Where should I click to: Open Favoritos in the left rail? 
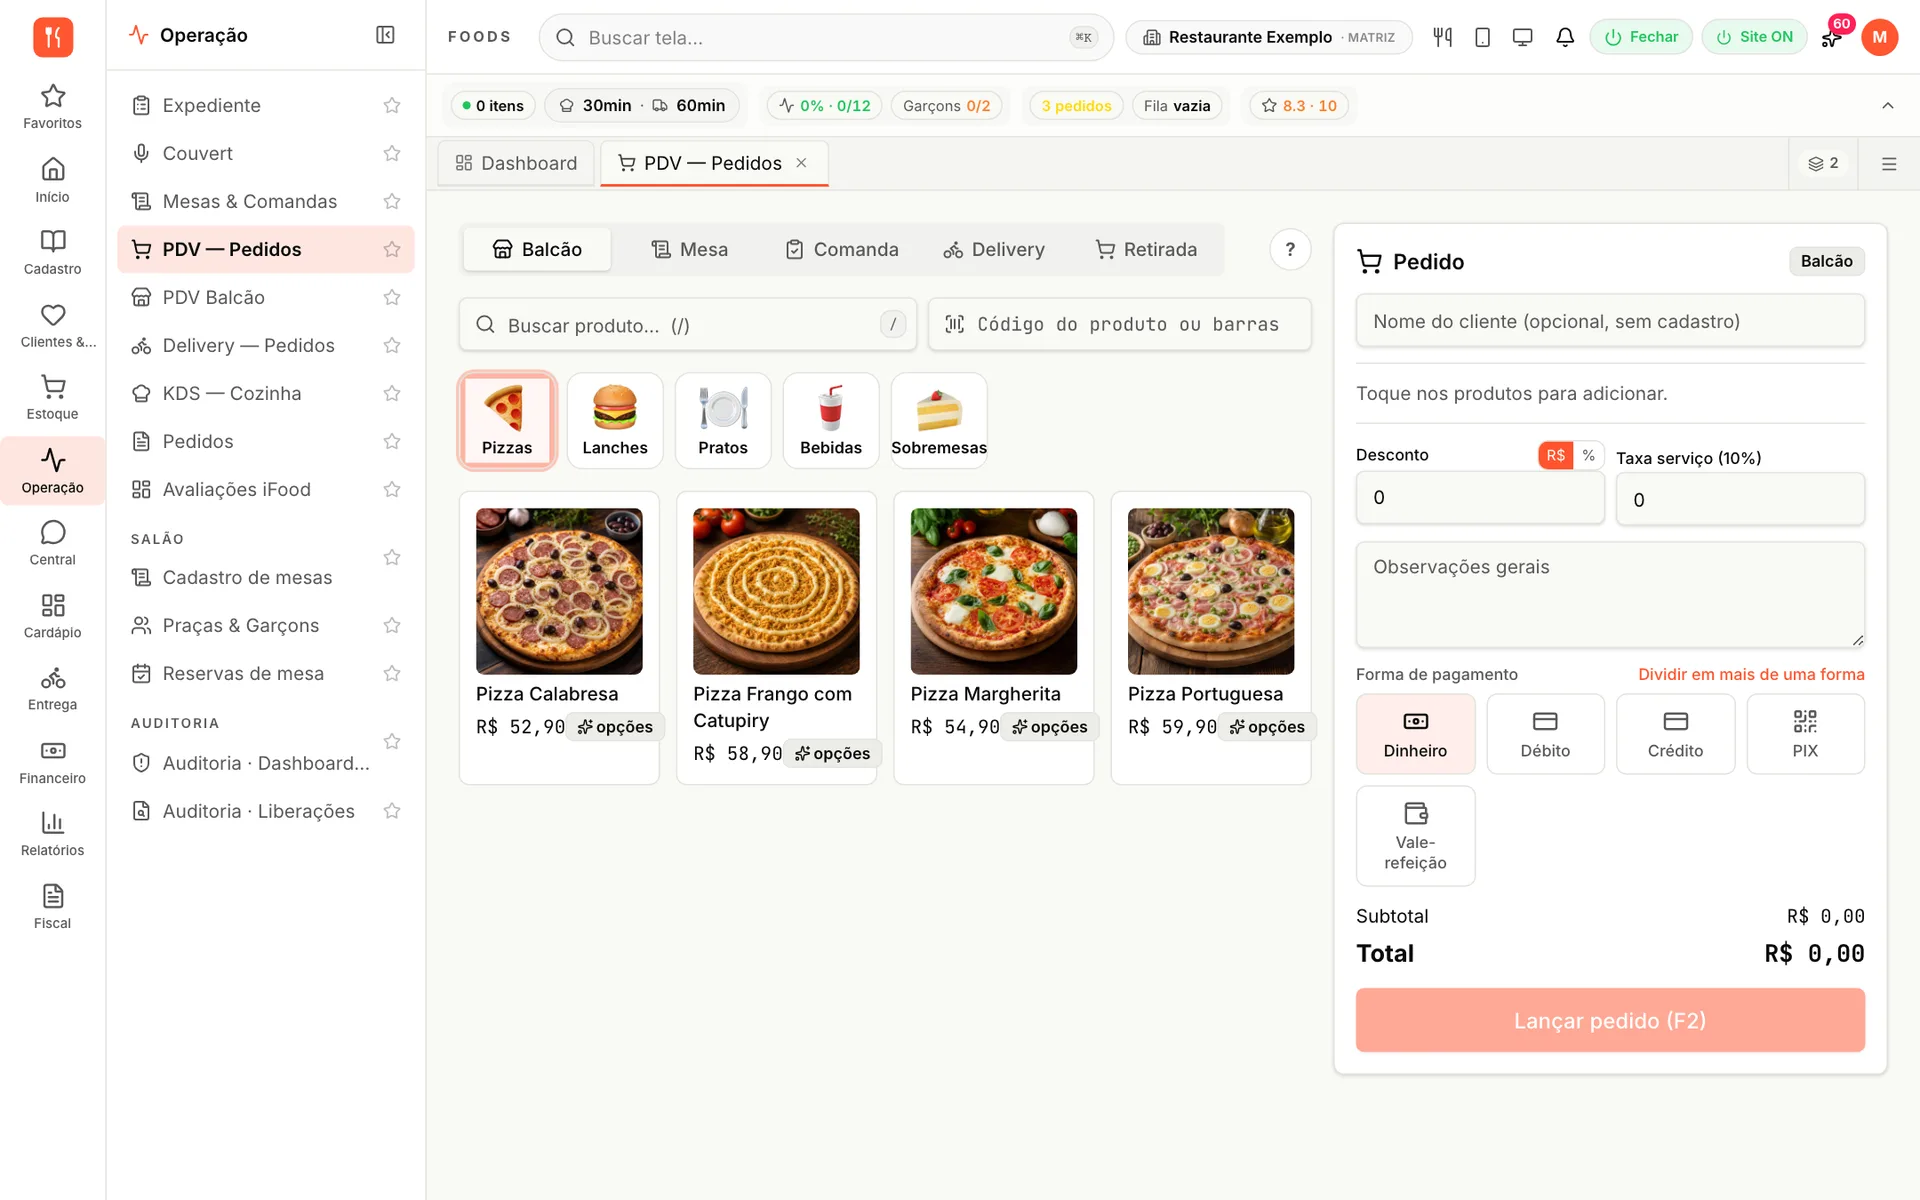click(52, 107)
